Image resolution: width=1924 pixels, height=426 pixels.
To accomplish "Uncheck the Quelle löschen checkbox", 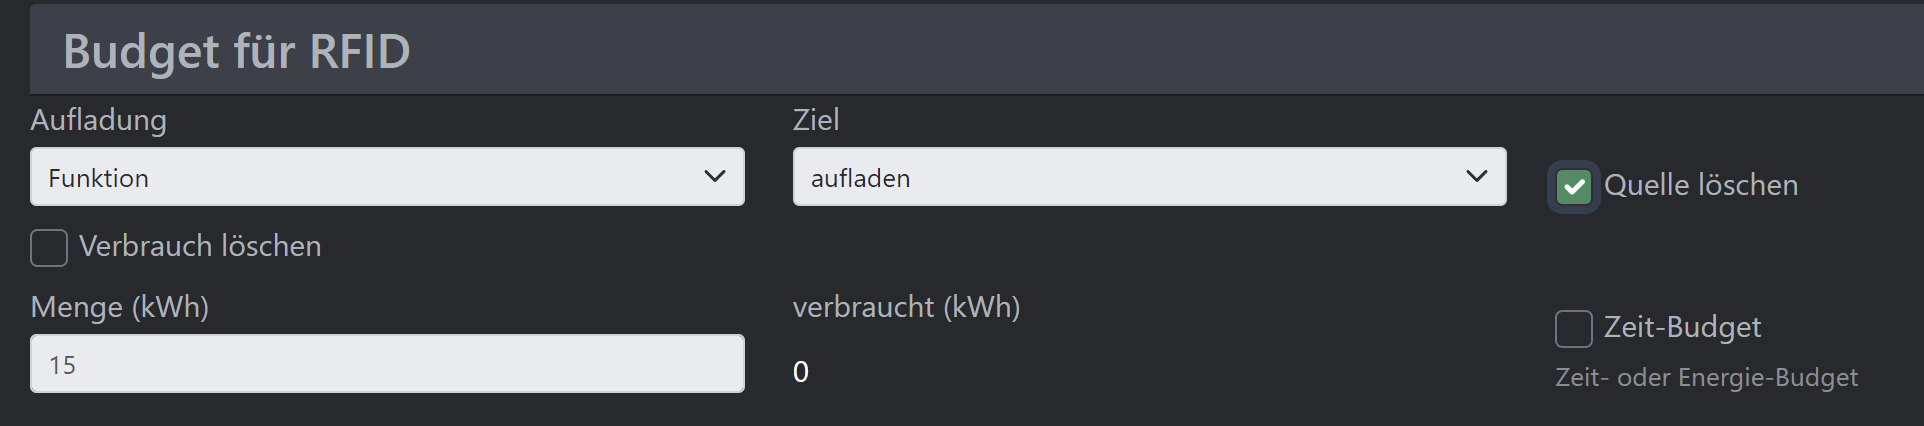I will click(x=1573, y=186).
